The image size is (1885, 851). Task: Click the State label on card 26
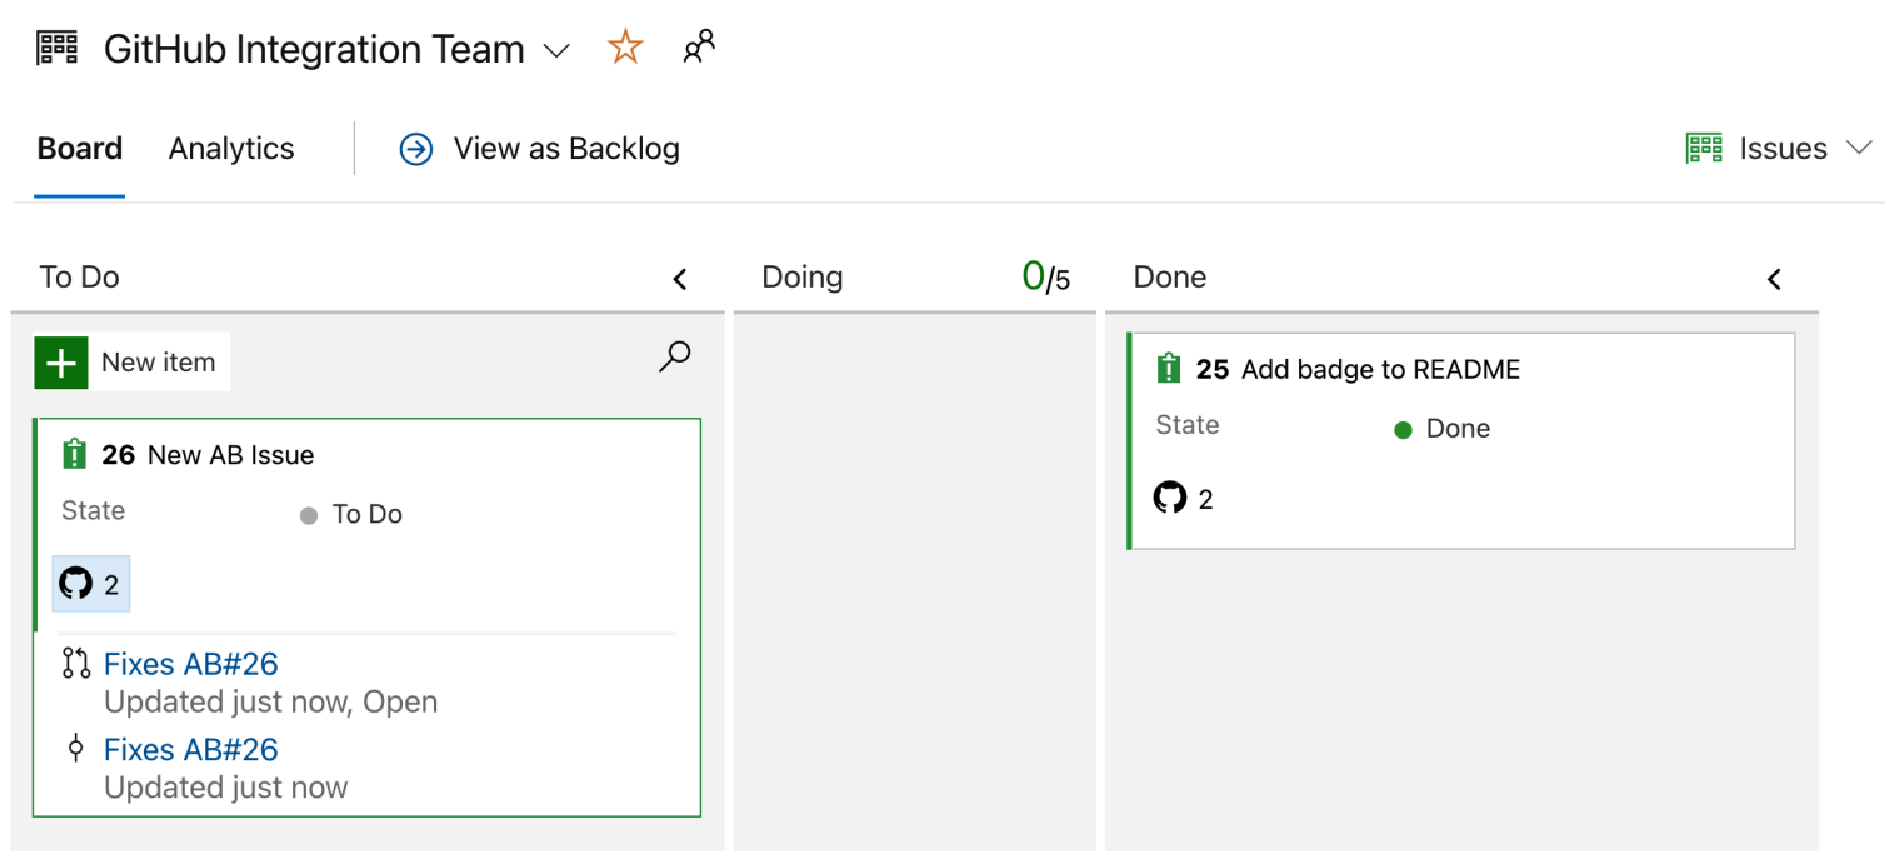[x=94, y=511]
